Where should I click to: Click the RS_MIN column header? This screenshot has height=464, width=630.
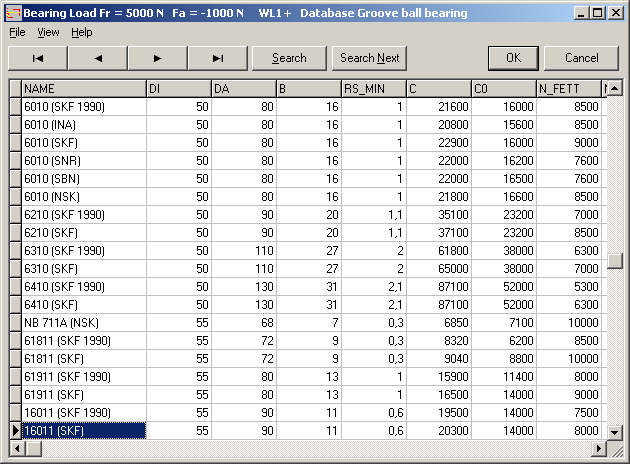tap(374, 89)
